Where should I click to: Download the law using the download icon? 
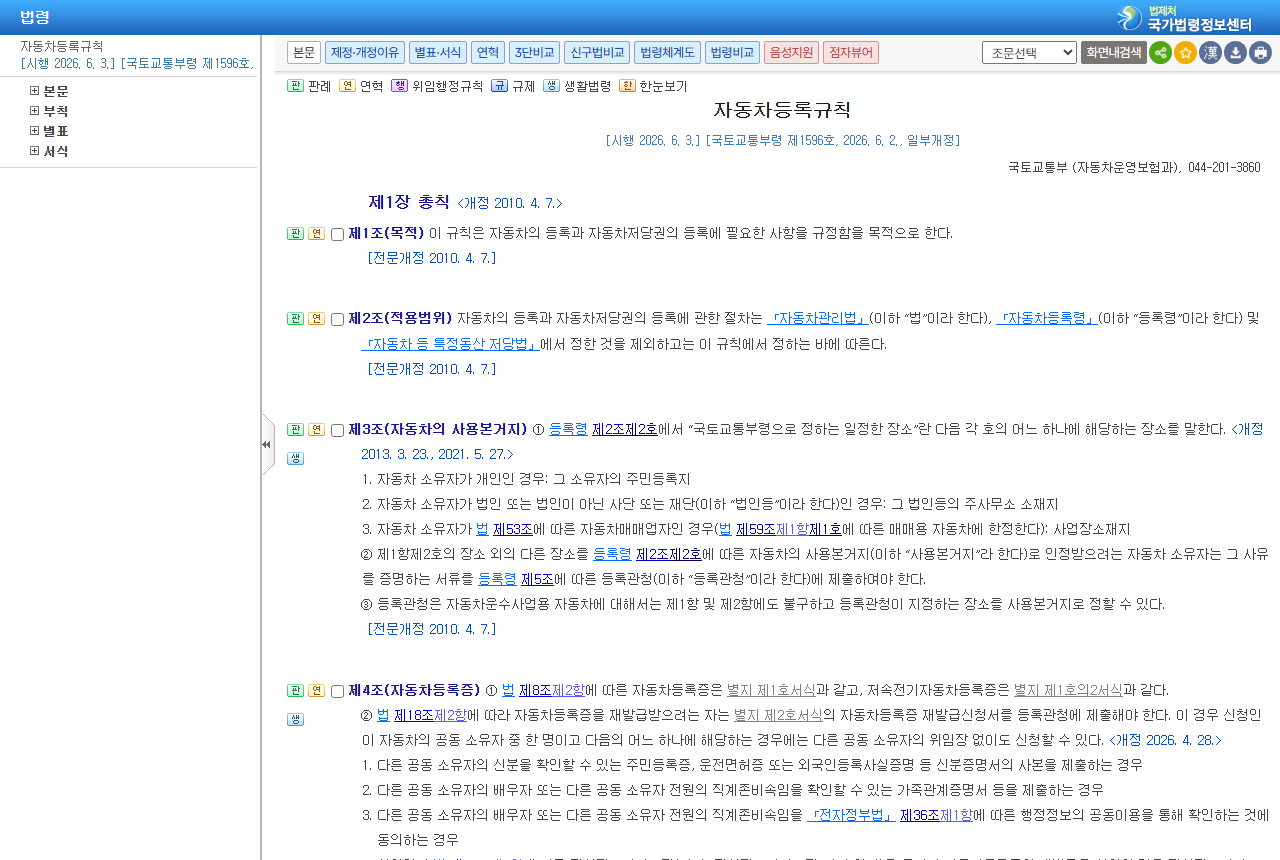click(1235, 52)
